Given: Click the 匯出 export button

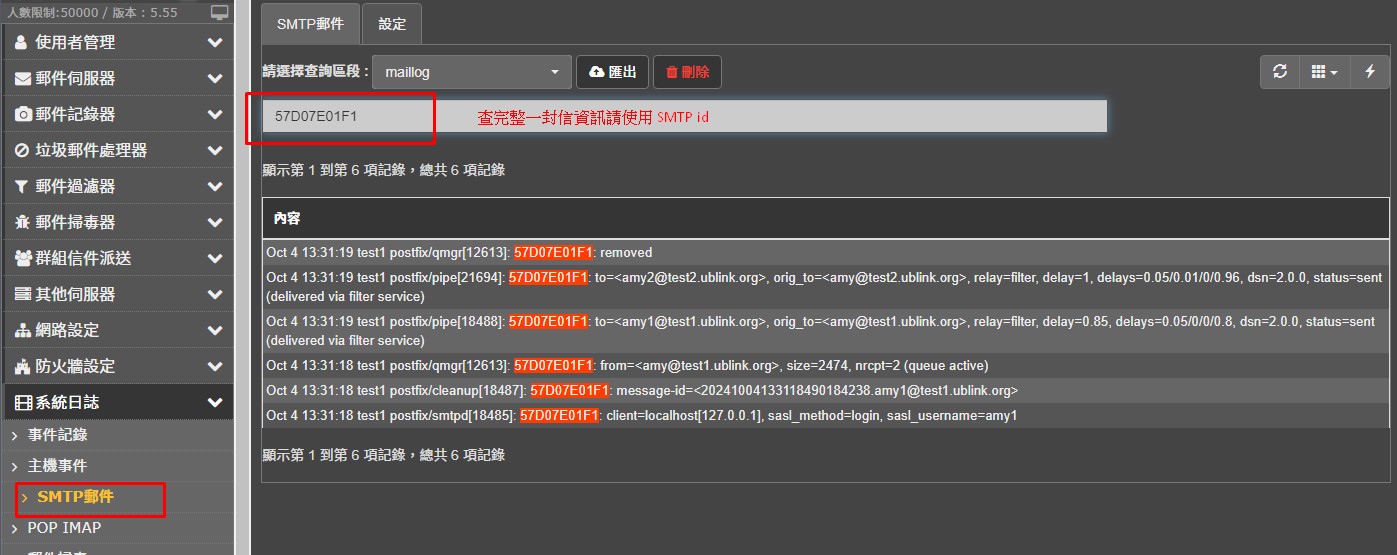Looking at the screenshot, I should pyautogui.click(x=612, y=72).
